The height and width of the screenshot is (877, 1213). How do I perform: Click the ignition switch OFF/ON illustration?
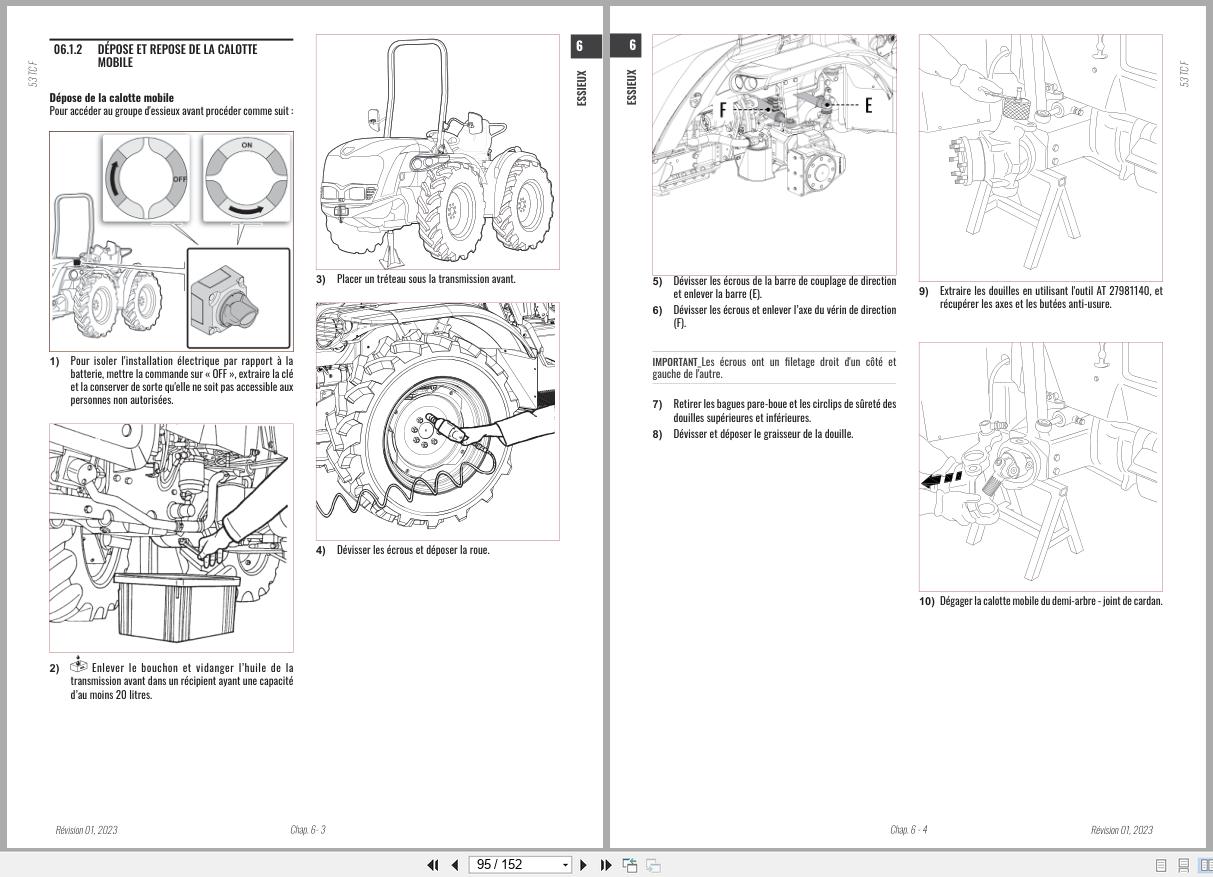pos(171,240)
